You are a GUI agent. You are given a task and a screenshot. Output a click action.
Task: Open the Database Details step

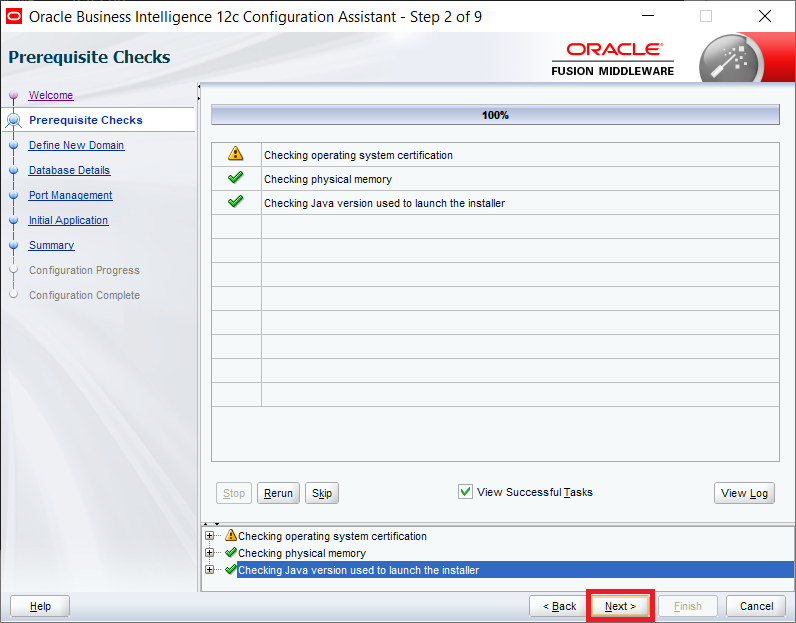click(69, 170)
